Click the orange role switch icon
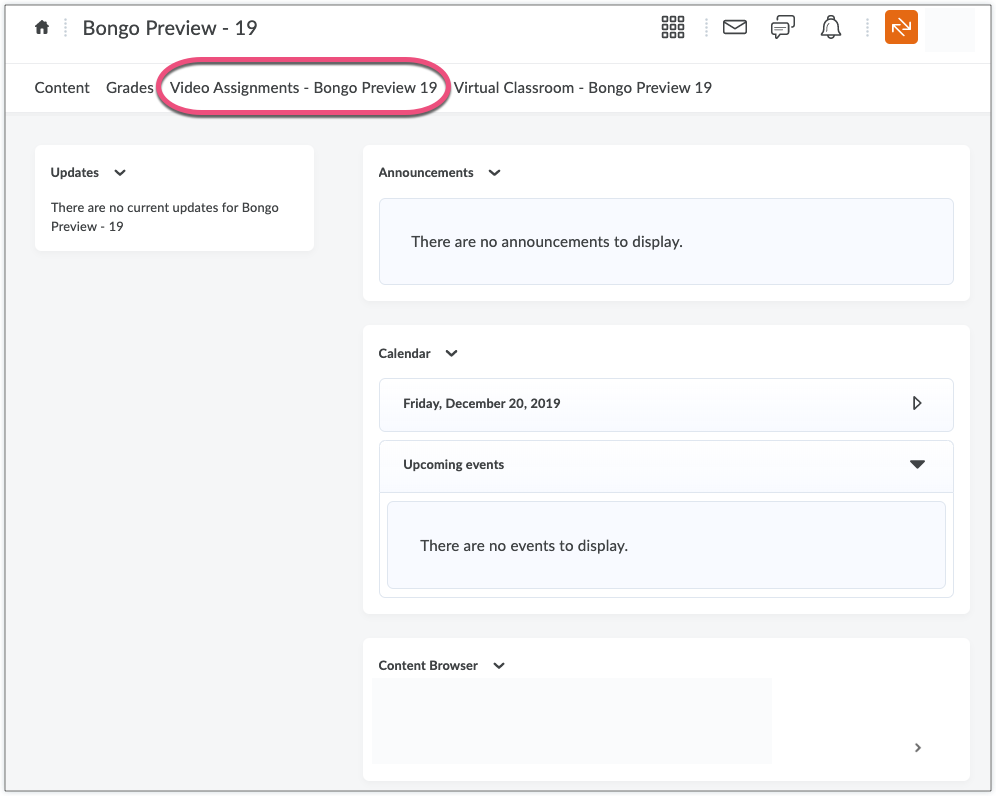Screen dimensions: 996x796 click(x=901, y=28)
